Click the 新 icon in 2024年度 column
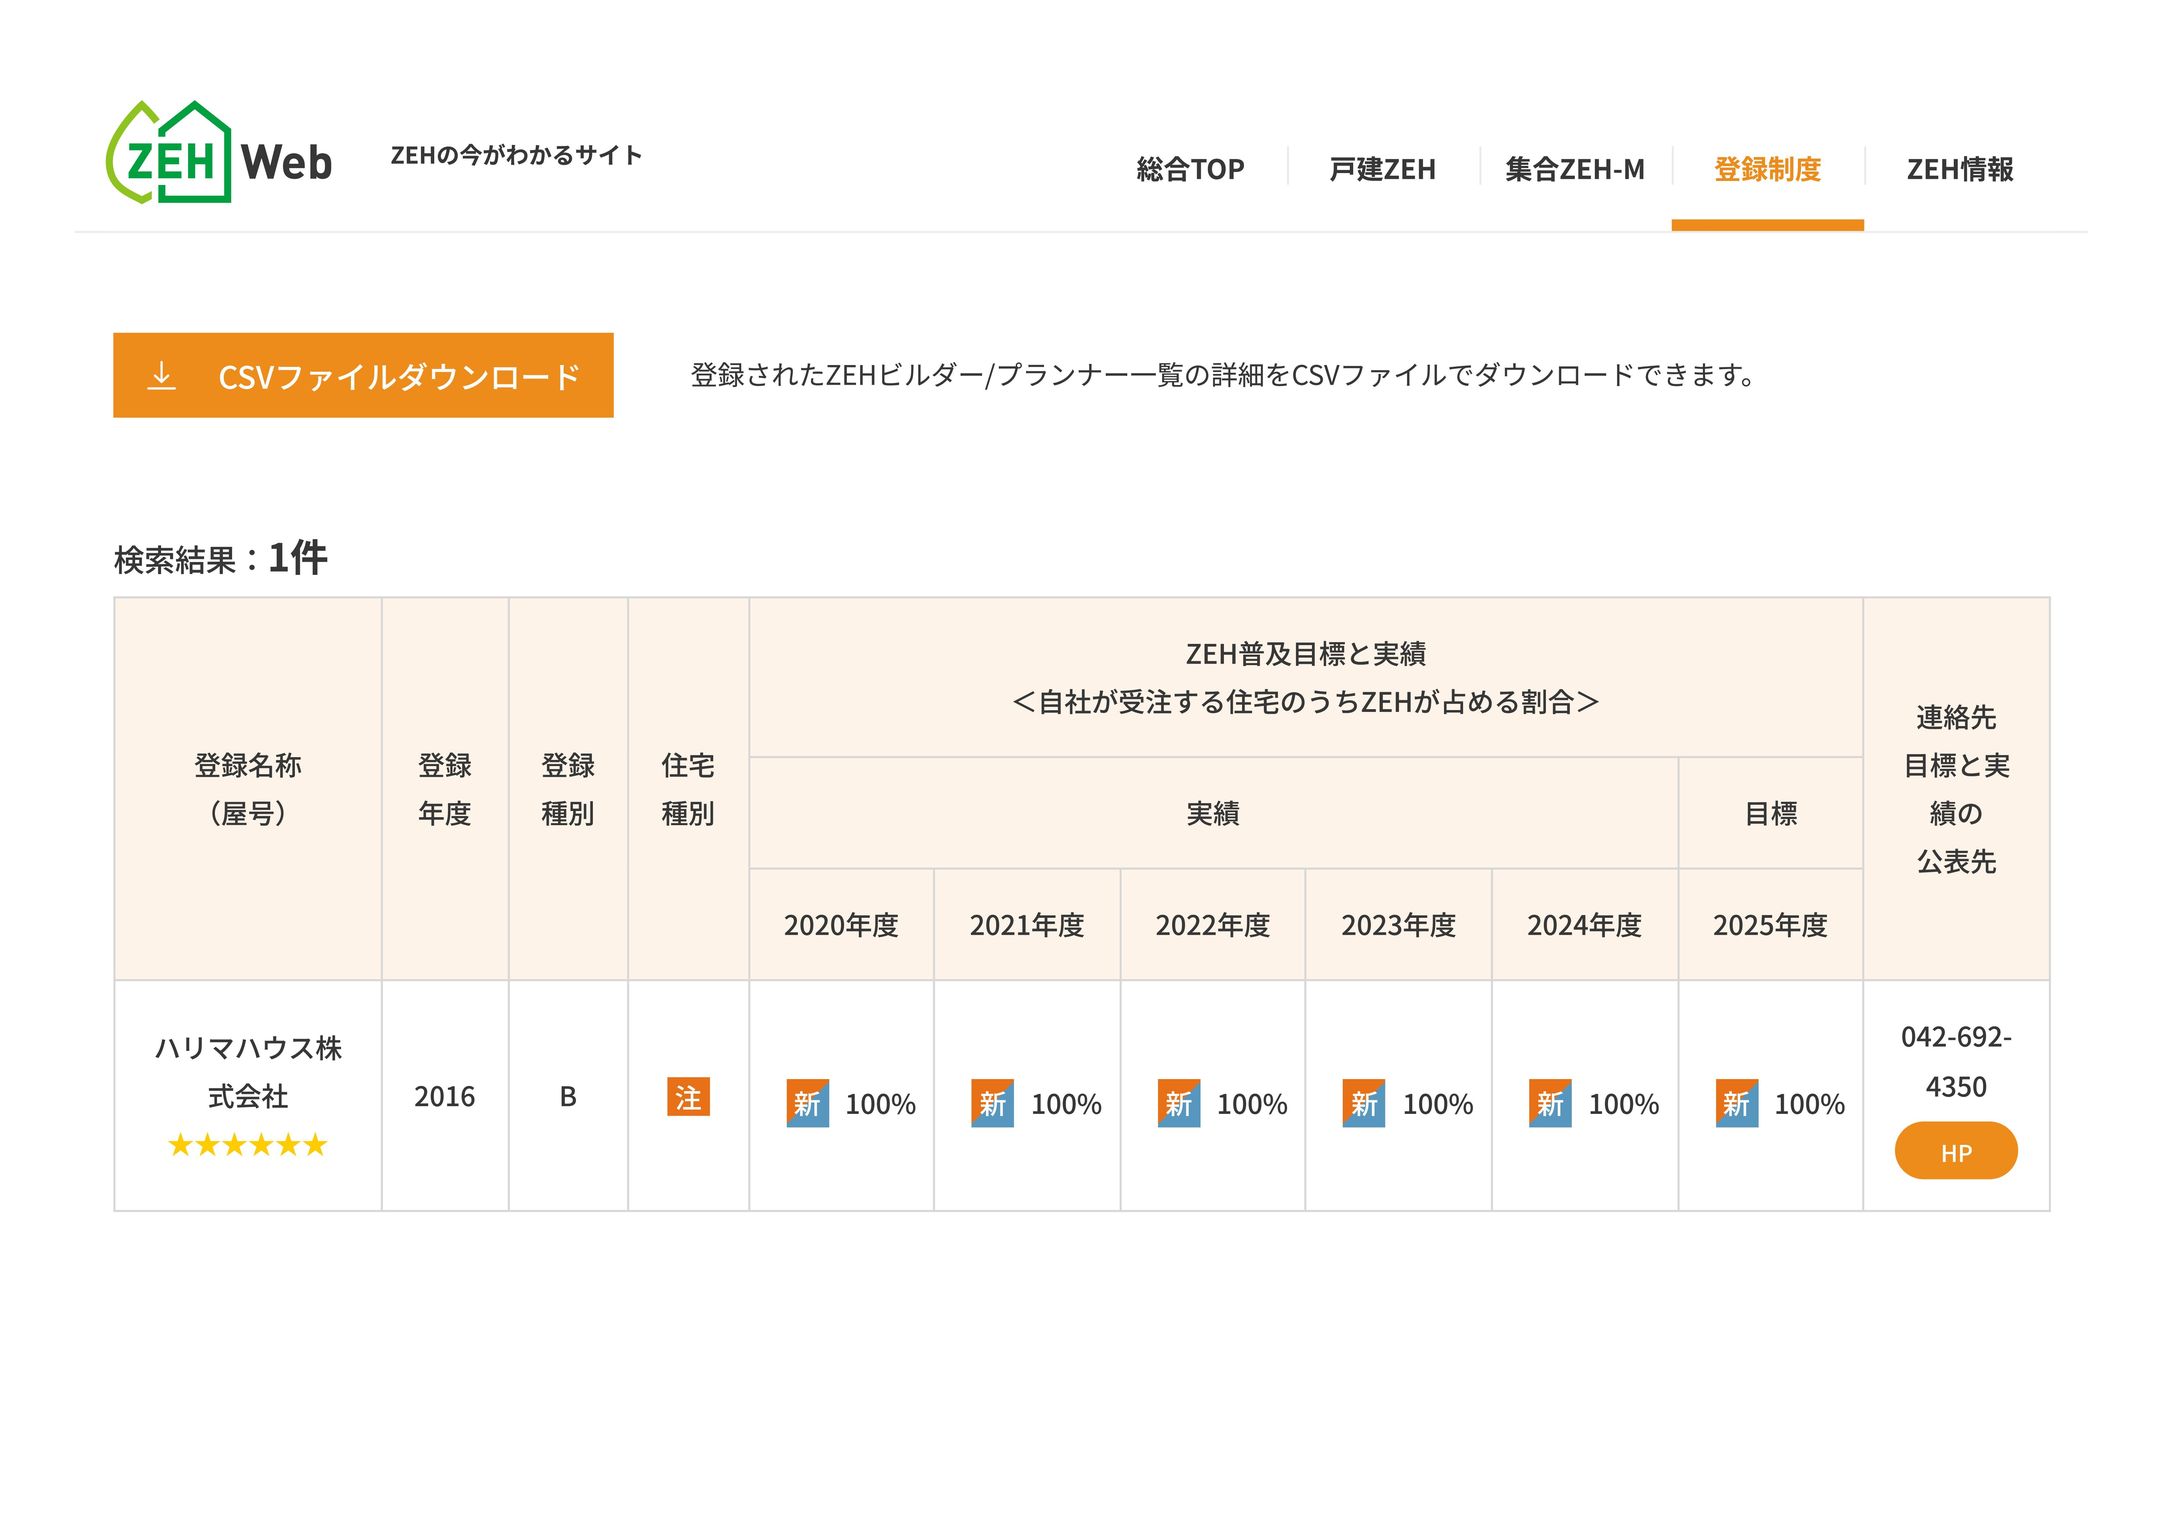 coord(1550,1103)
